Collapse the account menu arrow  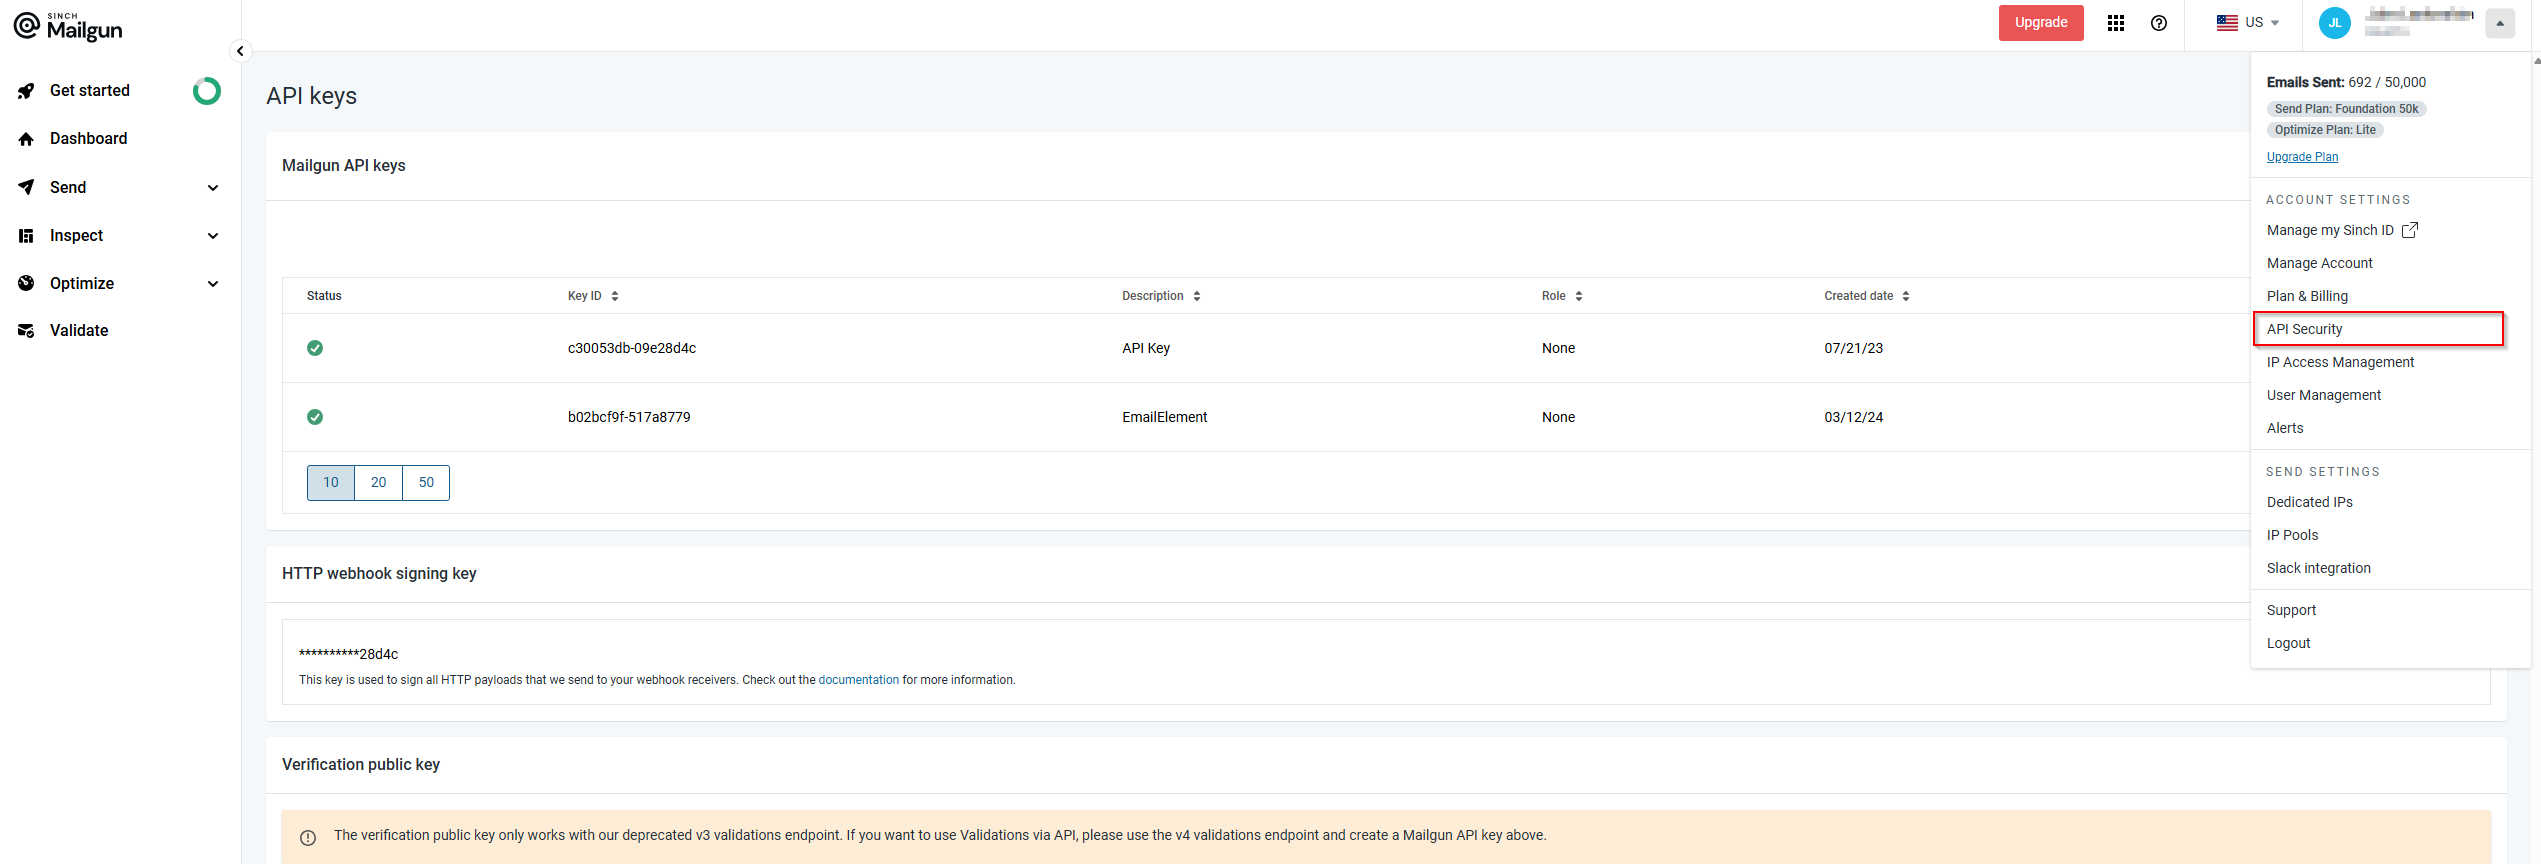pos(2499,23)
